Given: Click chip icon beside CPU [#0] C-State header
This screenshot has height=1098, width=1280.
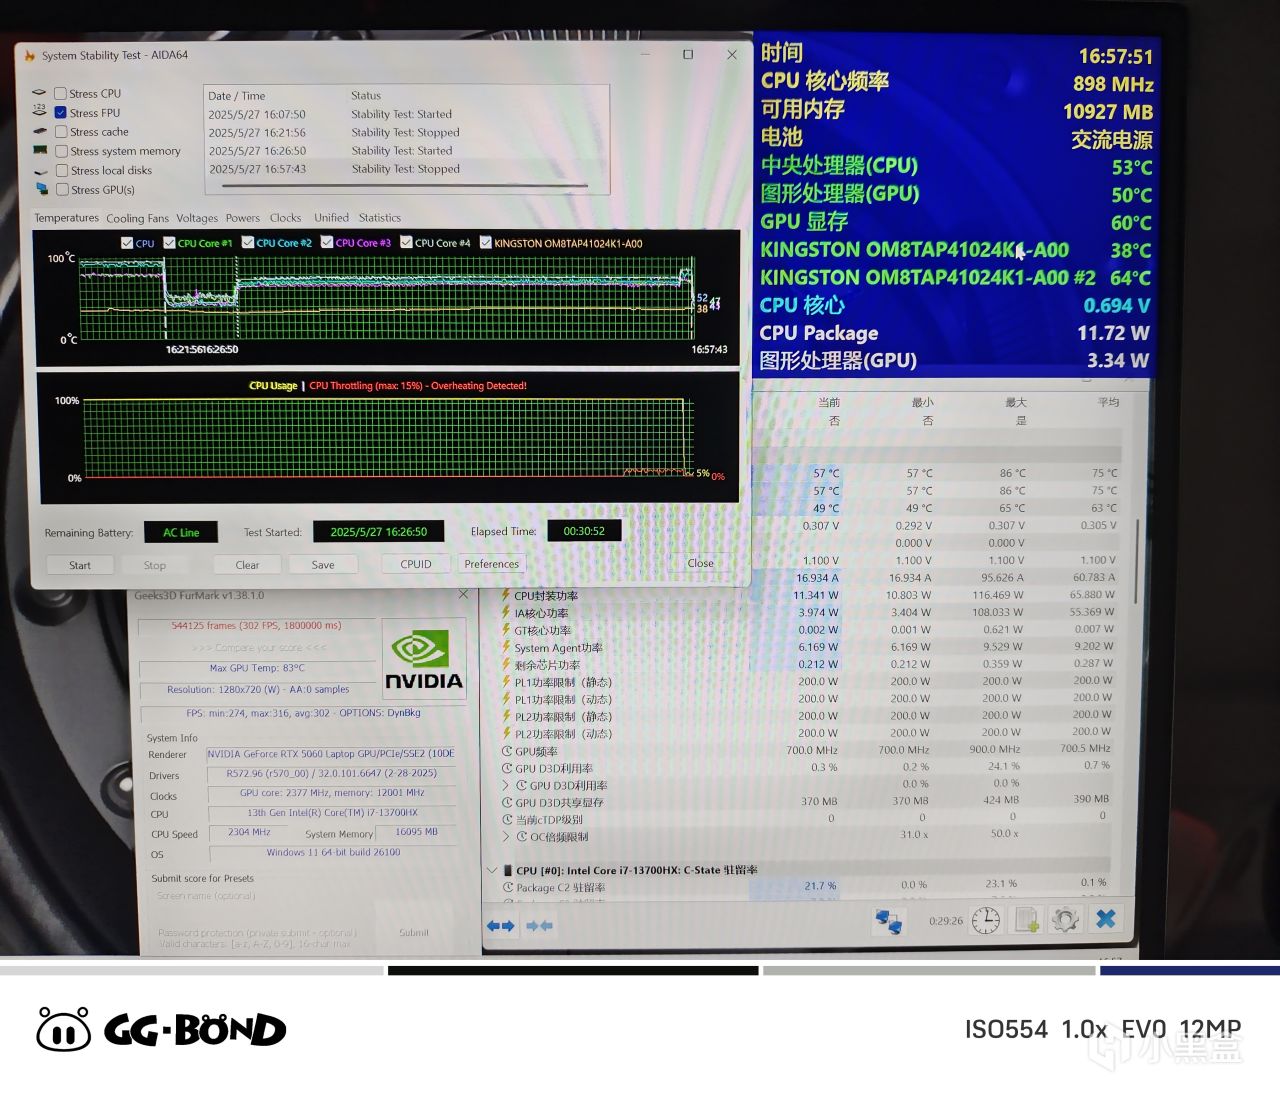Looking at the screenshot, I should coord(508,870).
